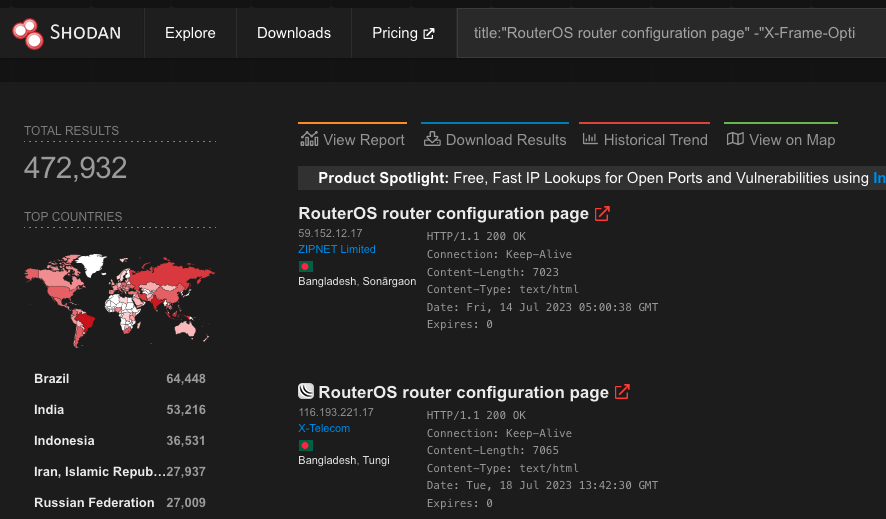The width and height of the screenshot is (886, 519).
Task: Click the Bangladesh flag for 116.193.221.17
Action: click(x=306, y=445)
